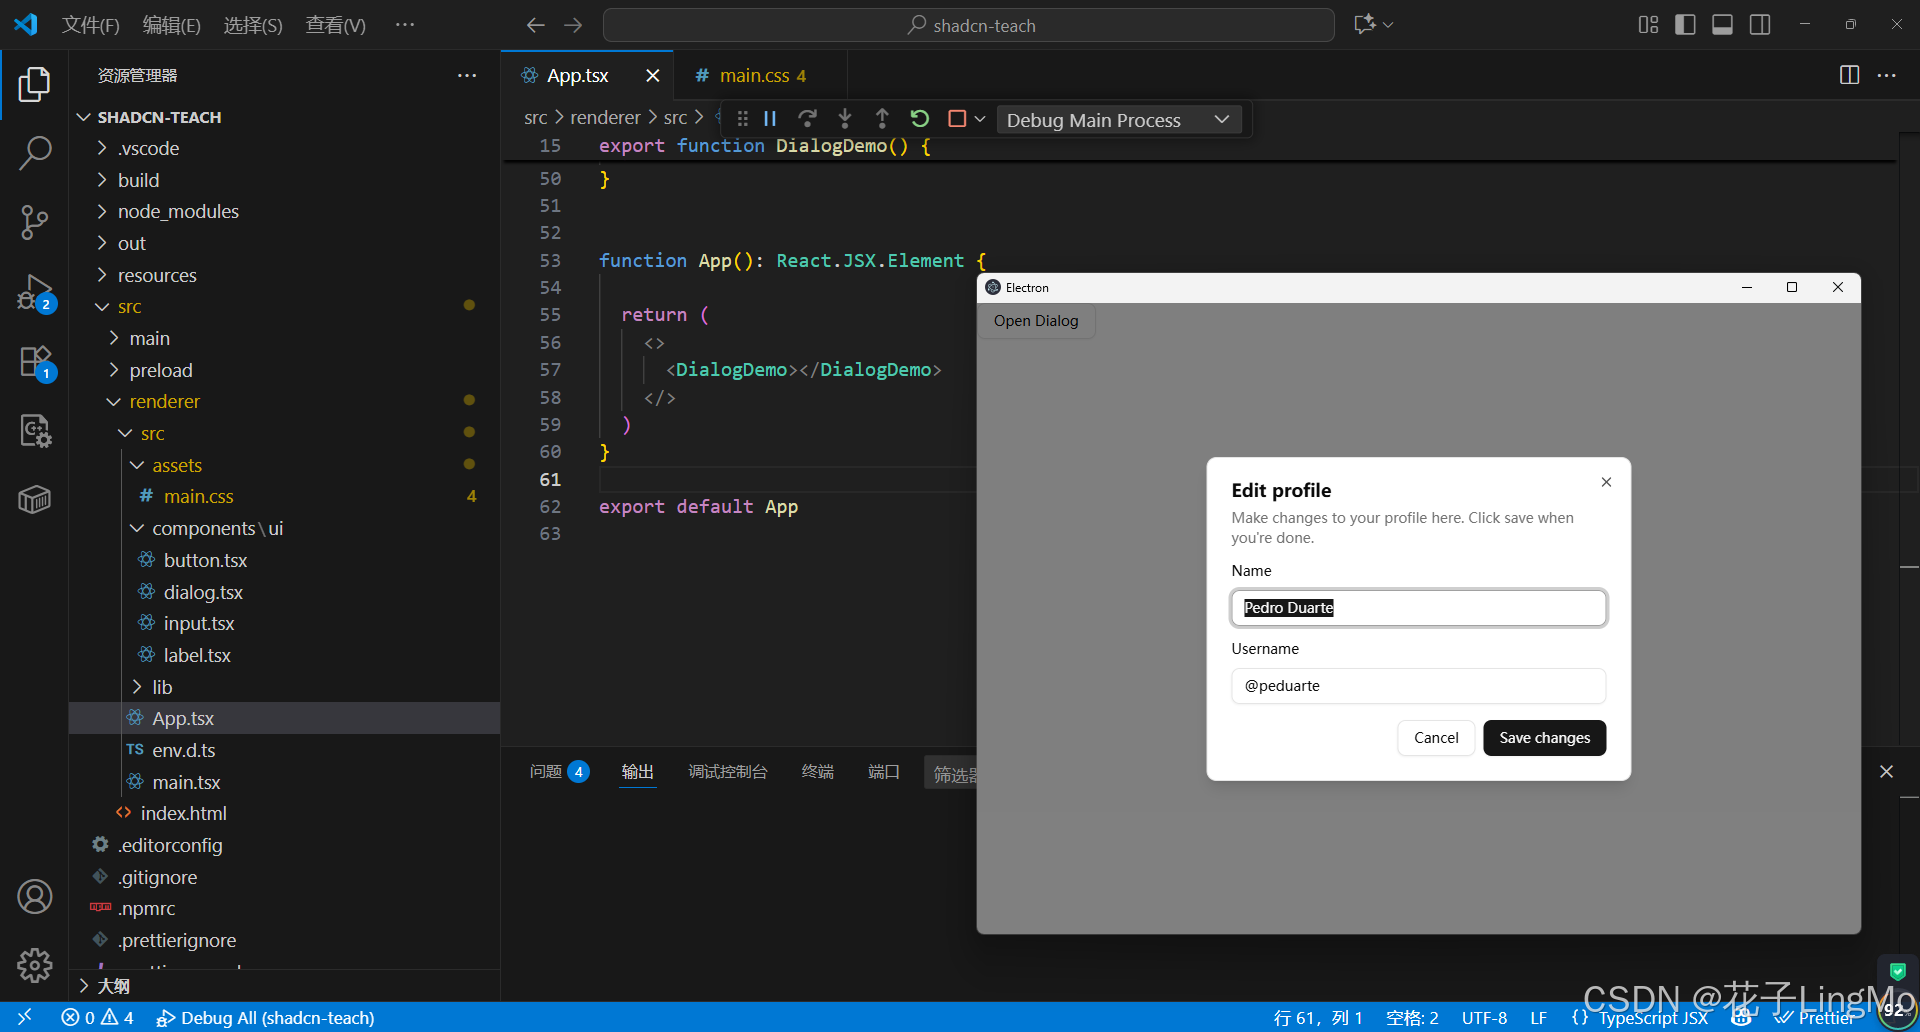This screenshot has width=1920, height=1032.
Task: Open the Accounts menu icon
Action: pyautogui.click(x=34, y=897)
